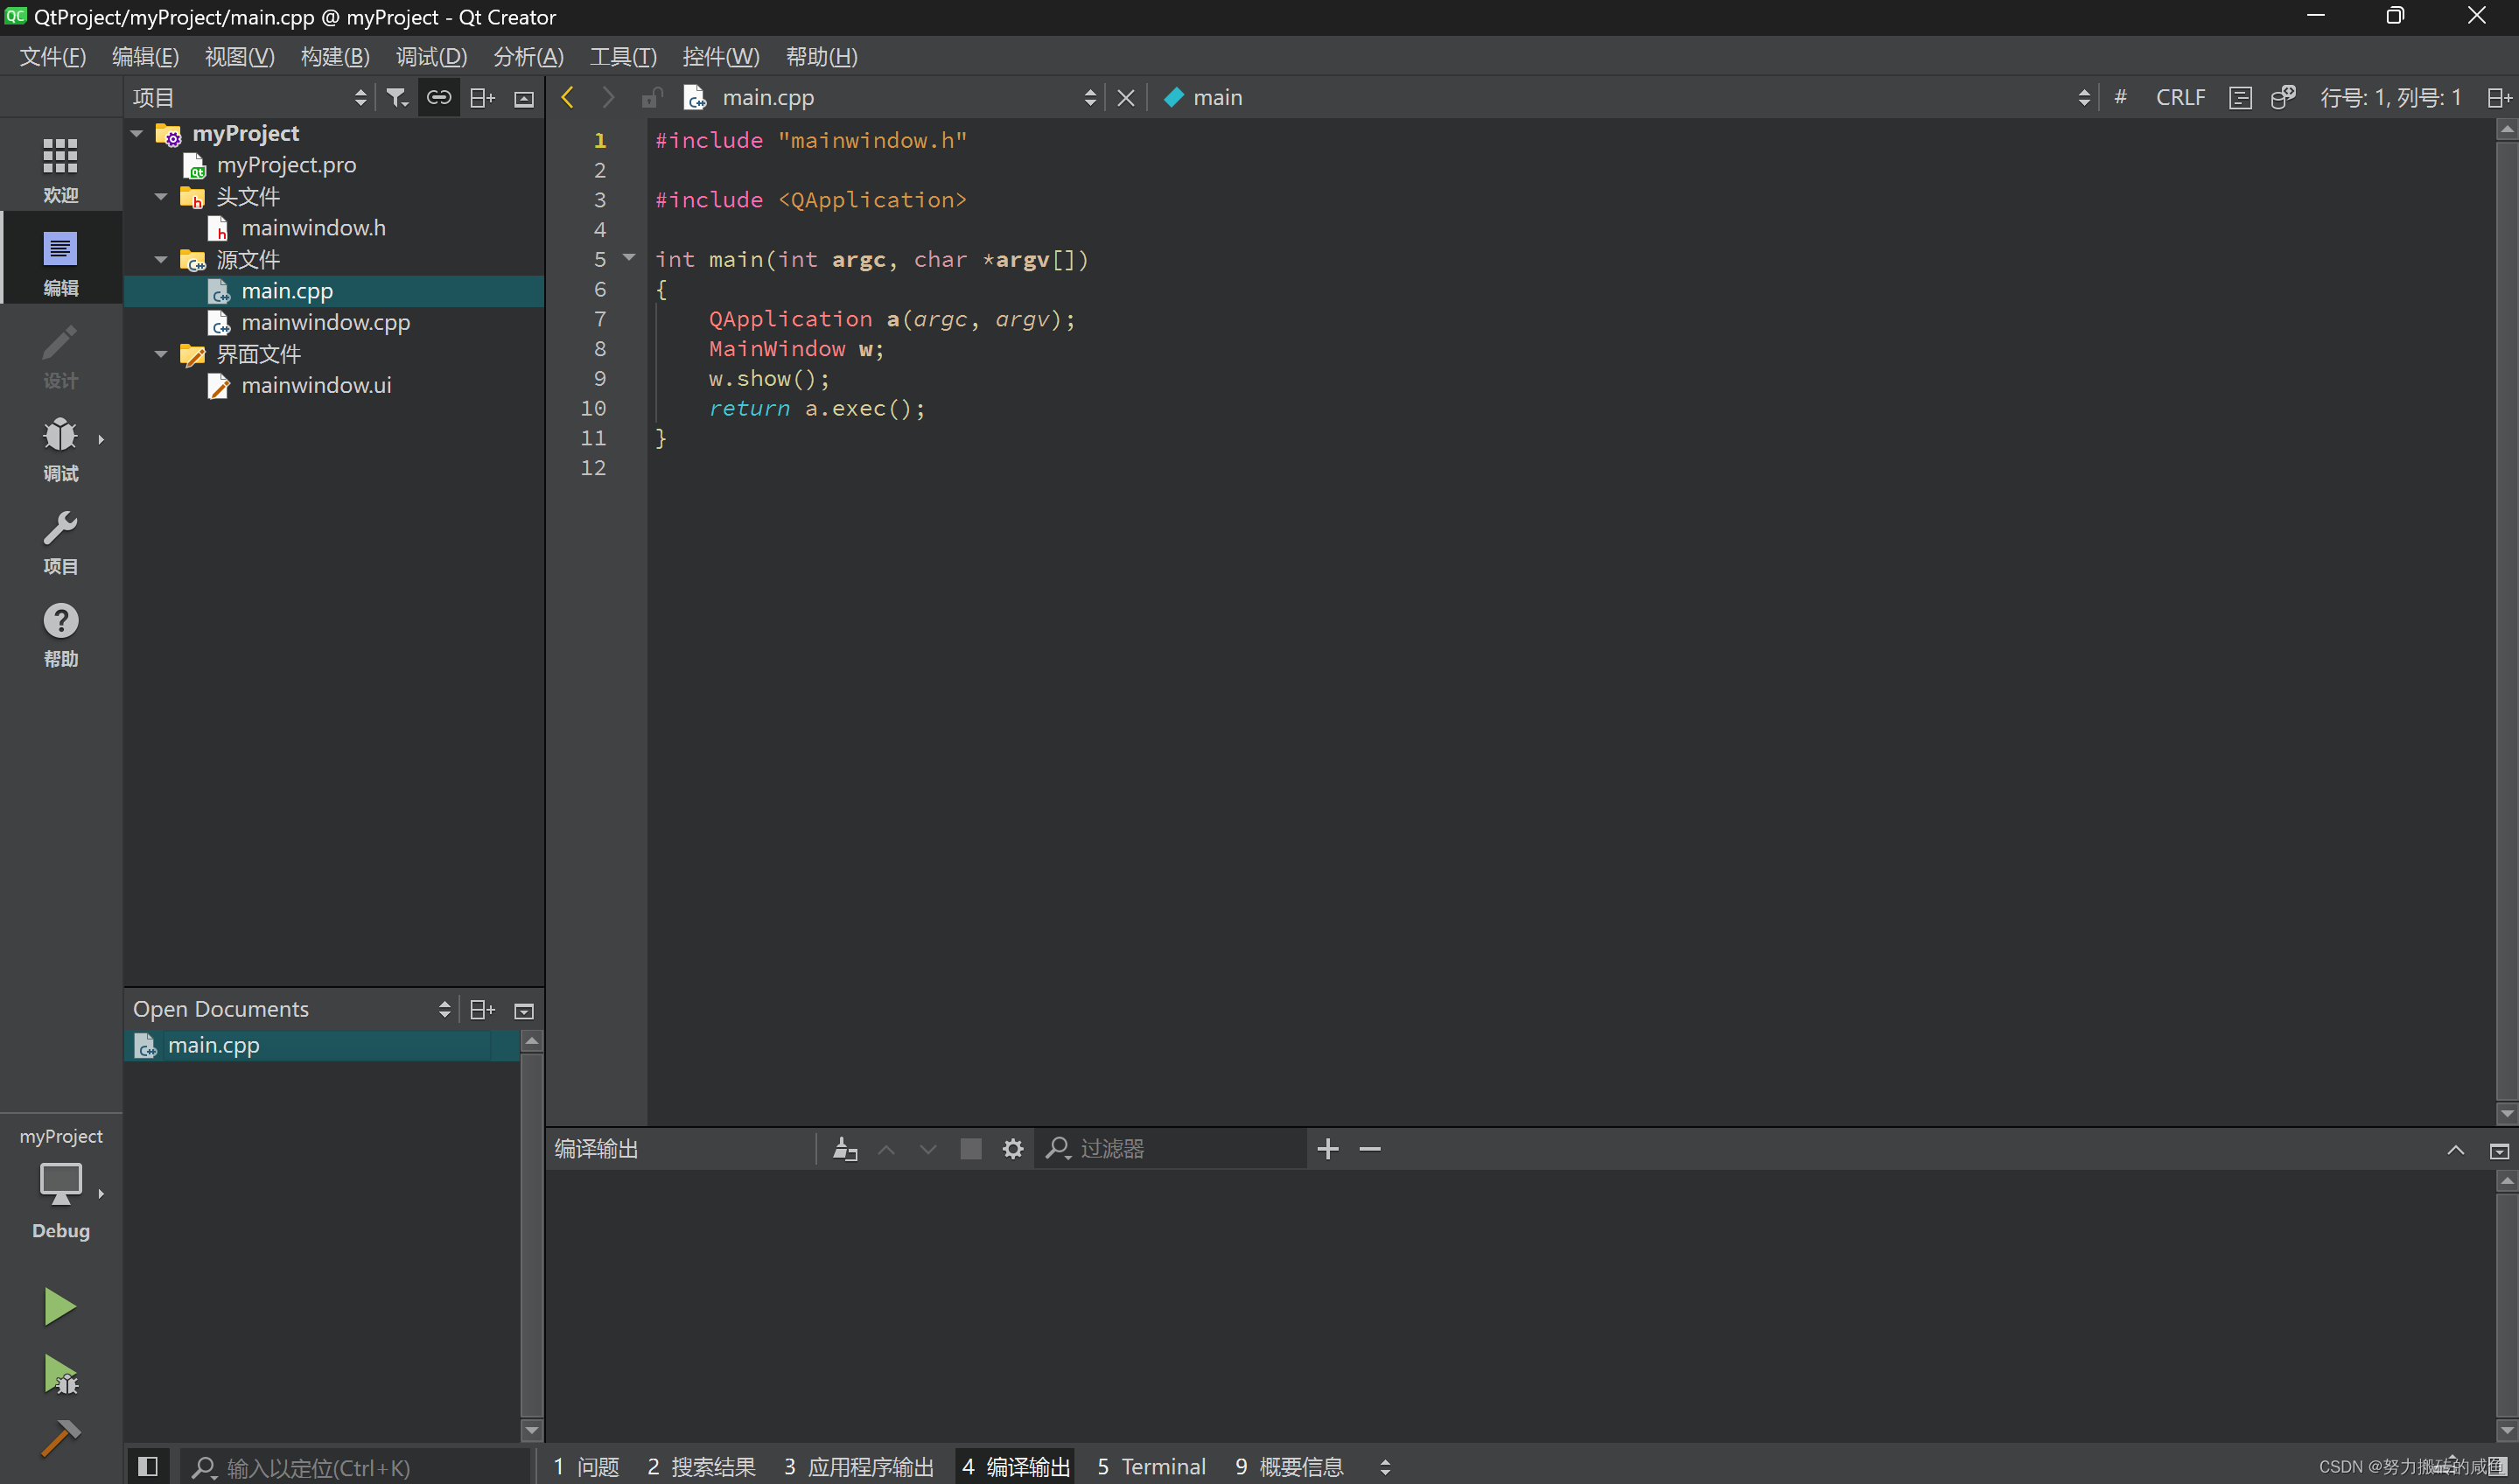Select mainwindow.ui in the tree
This screenshot has width=2519, height=1484.
315,385
